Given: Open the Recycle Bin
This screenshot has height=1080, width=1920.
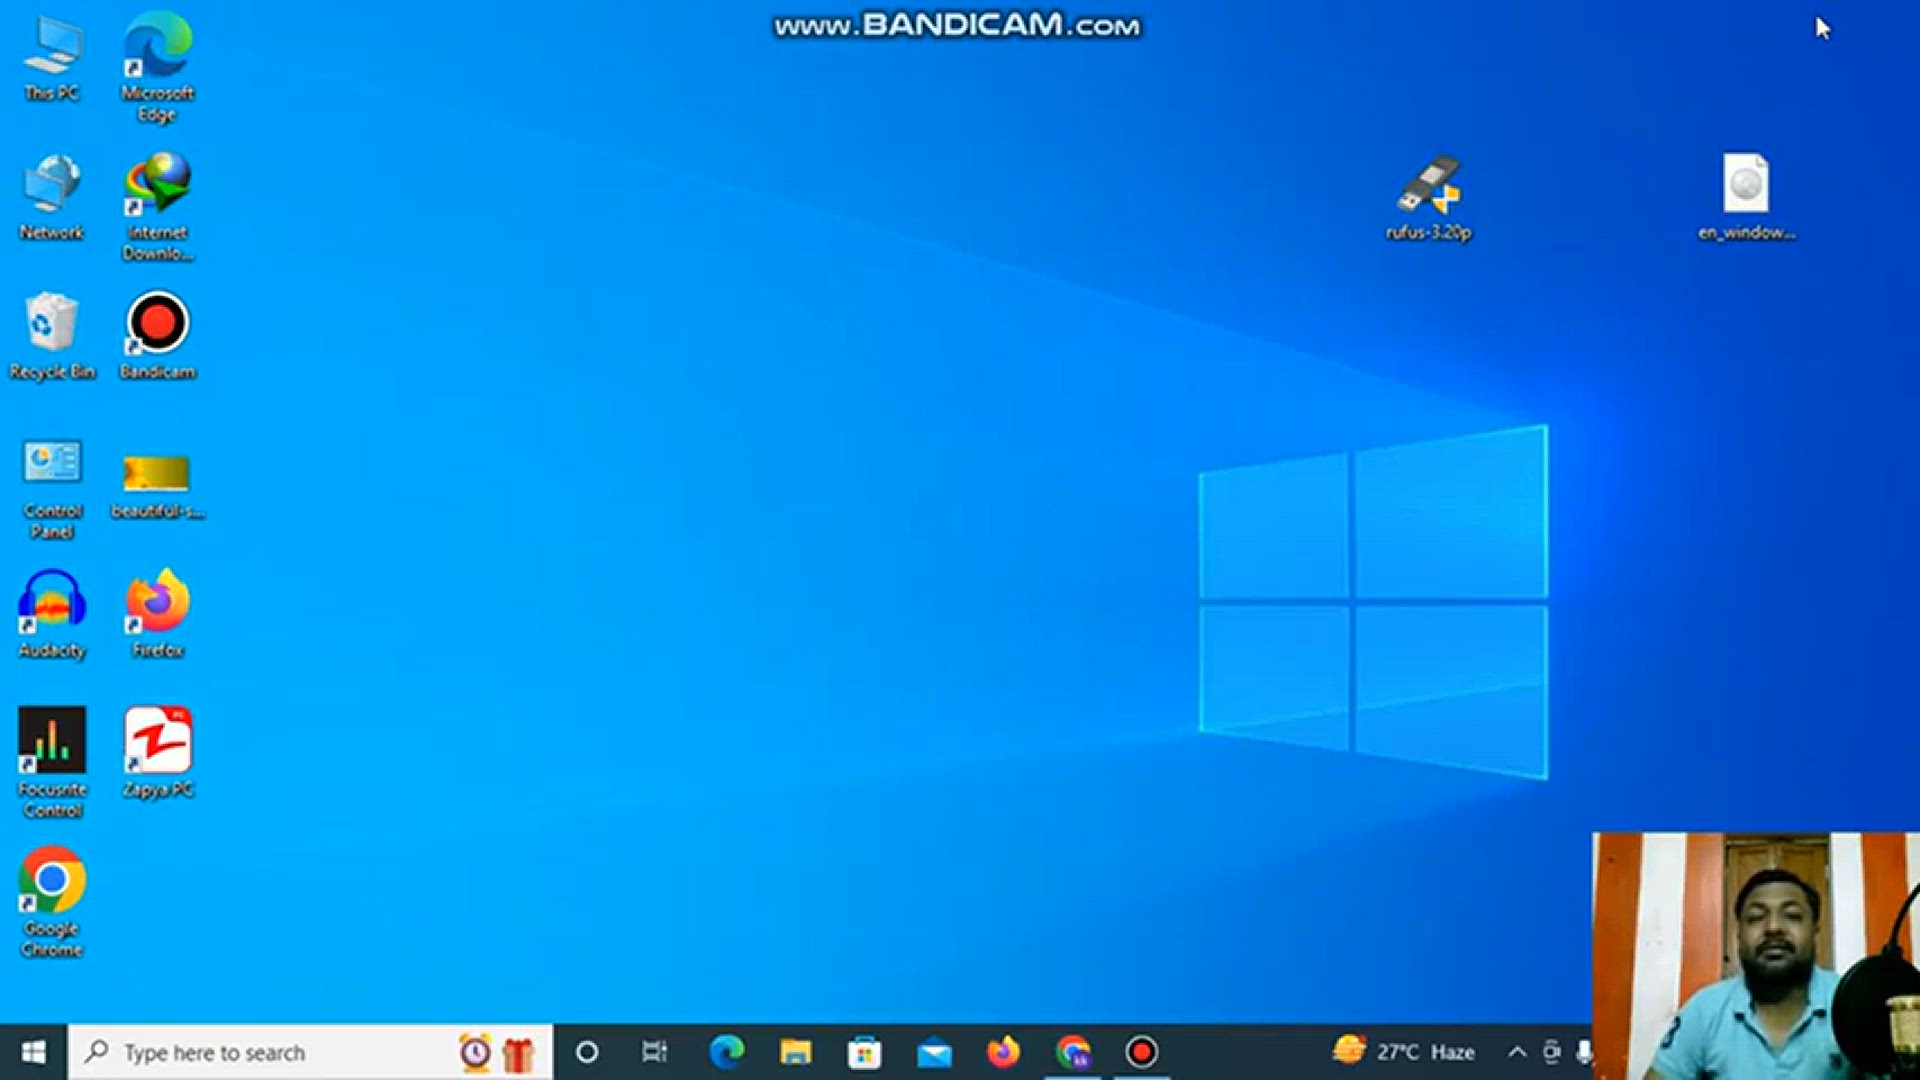Looking at the screenshot, I should point(52,320).
